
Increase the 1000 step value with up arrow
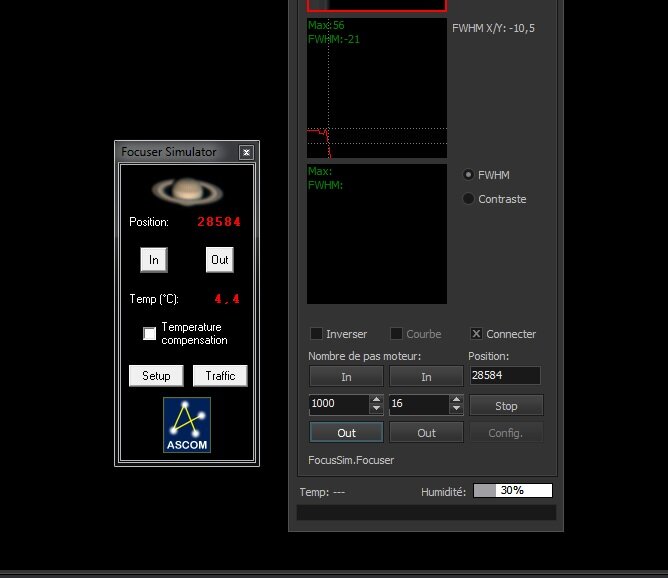(376, 400)
